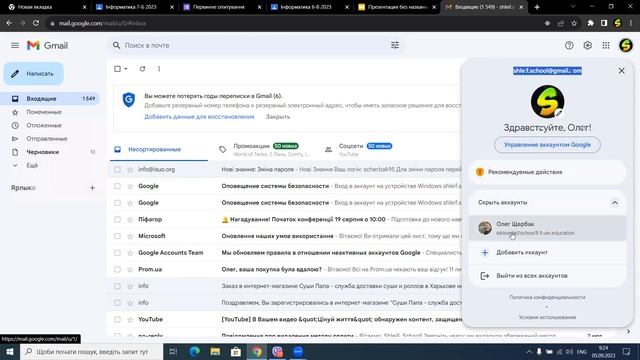640x360 pixels.
Task: Show hidden system tray icons
Action: [529, 351]
